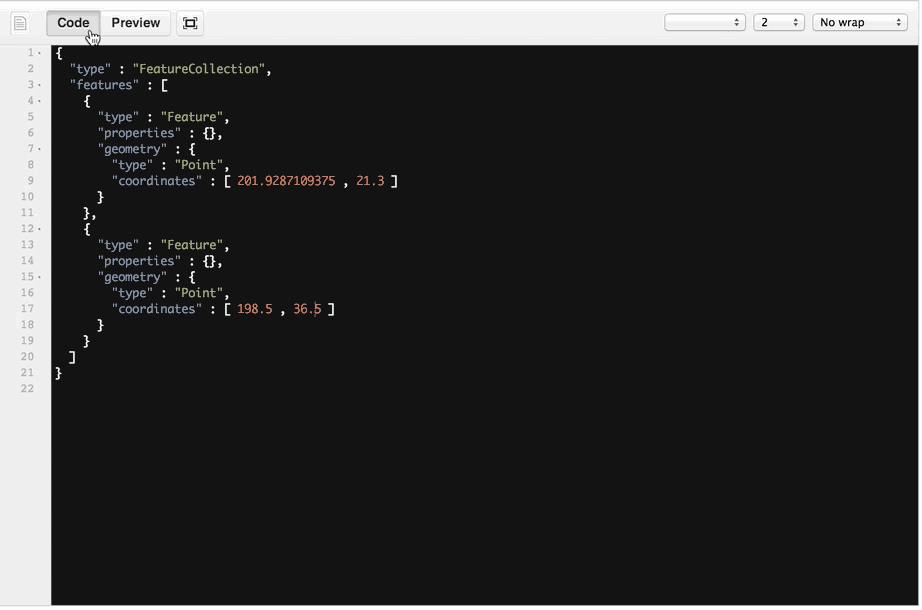Click the 201.9287109375 coordinate value
The image size is (922, 610).
286,181
